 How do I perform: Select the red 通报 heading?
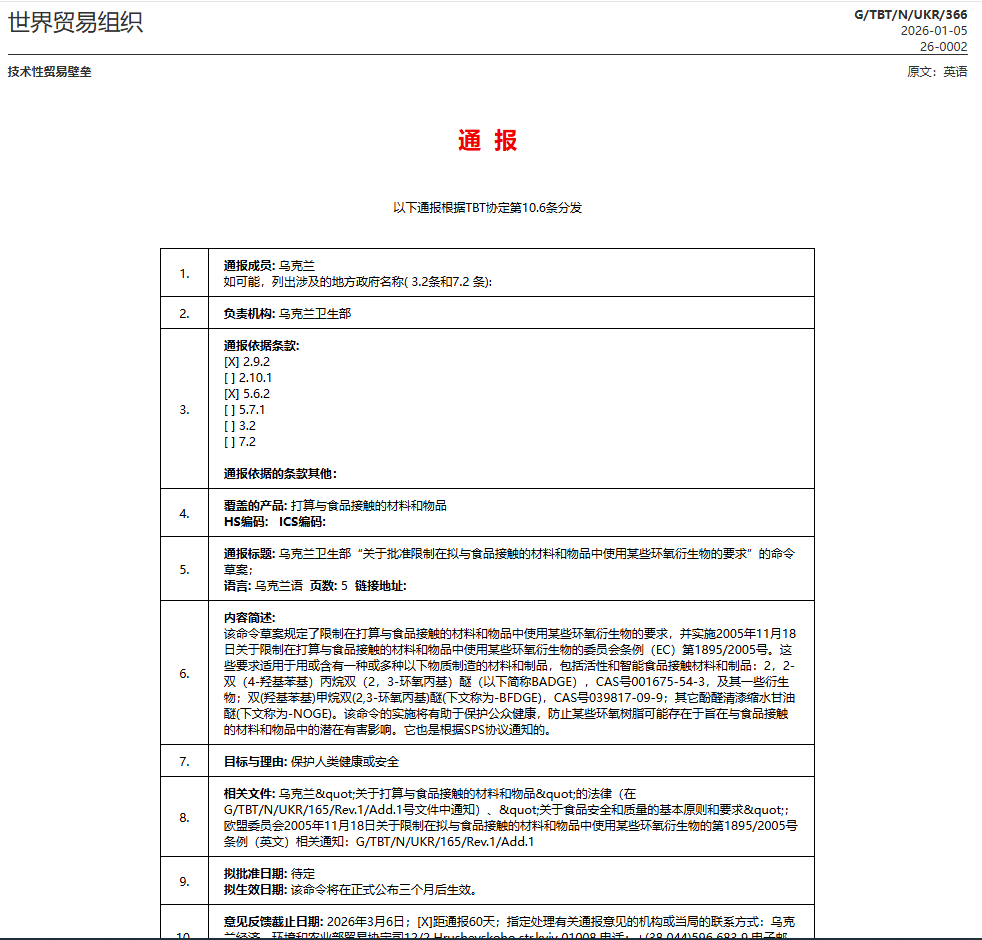(488, 141)
